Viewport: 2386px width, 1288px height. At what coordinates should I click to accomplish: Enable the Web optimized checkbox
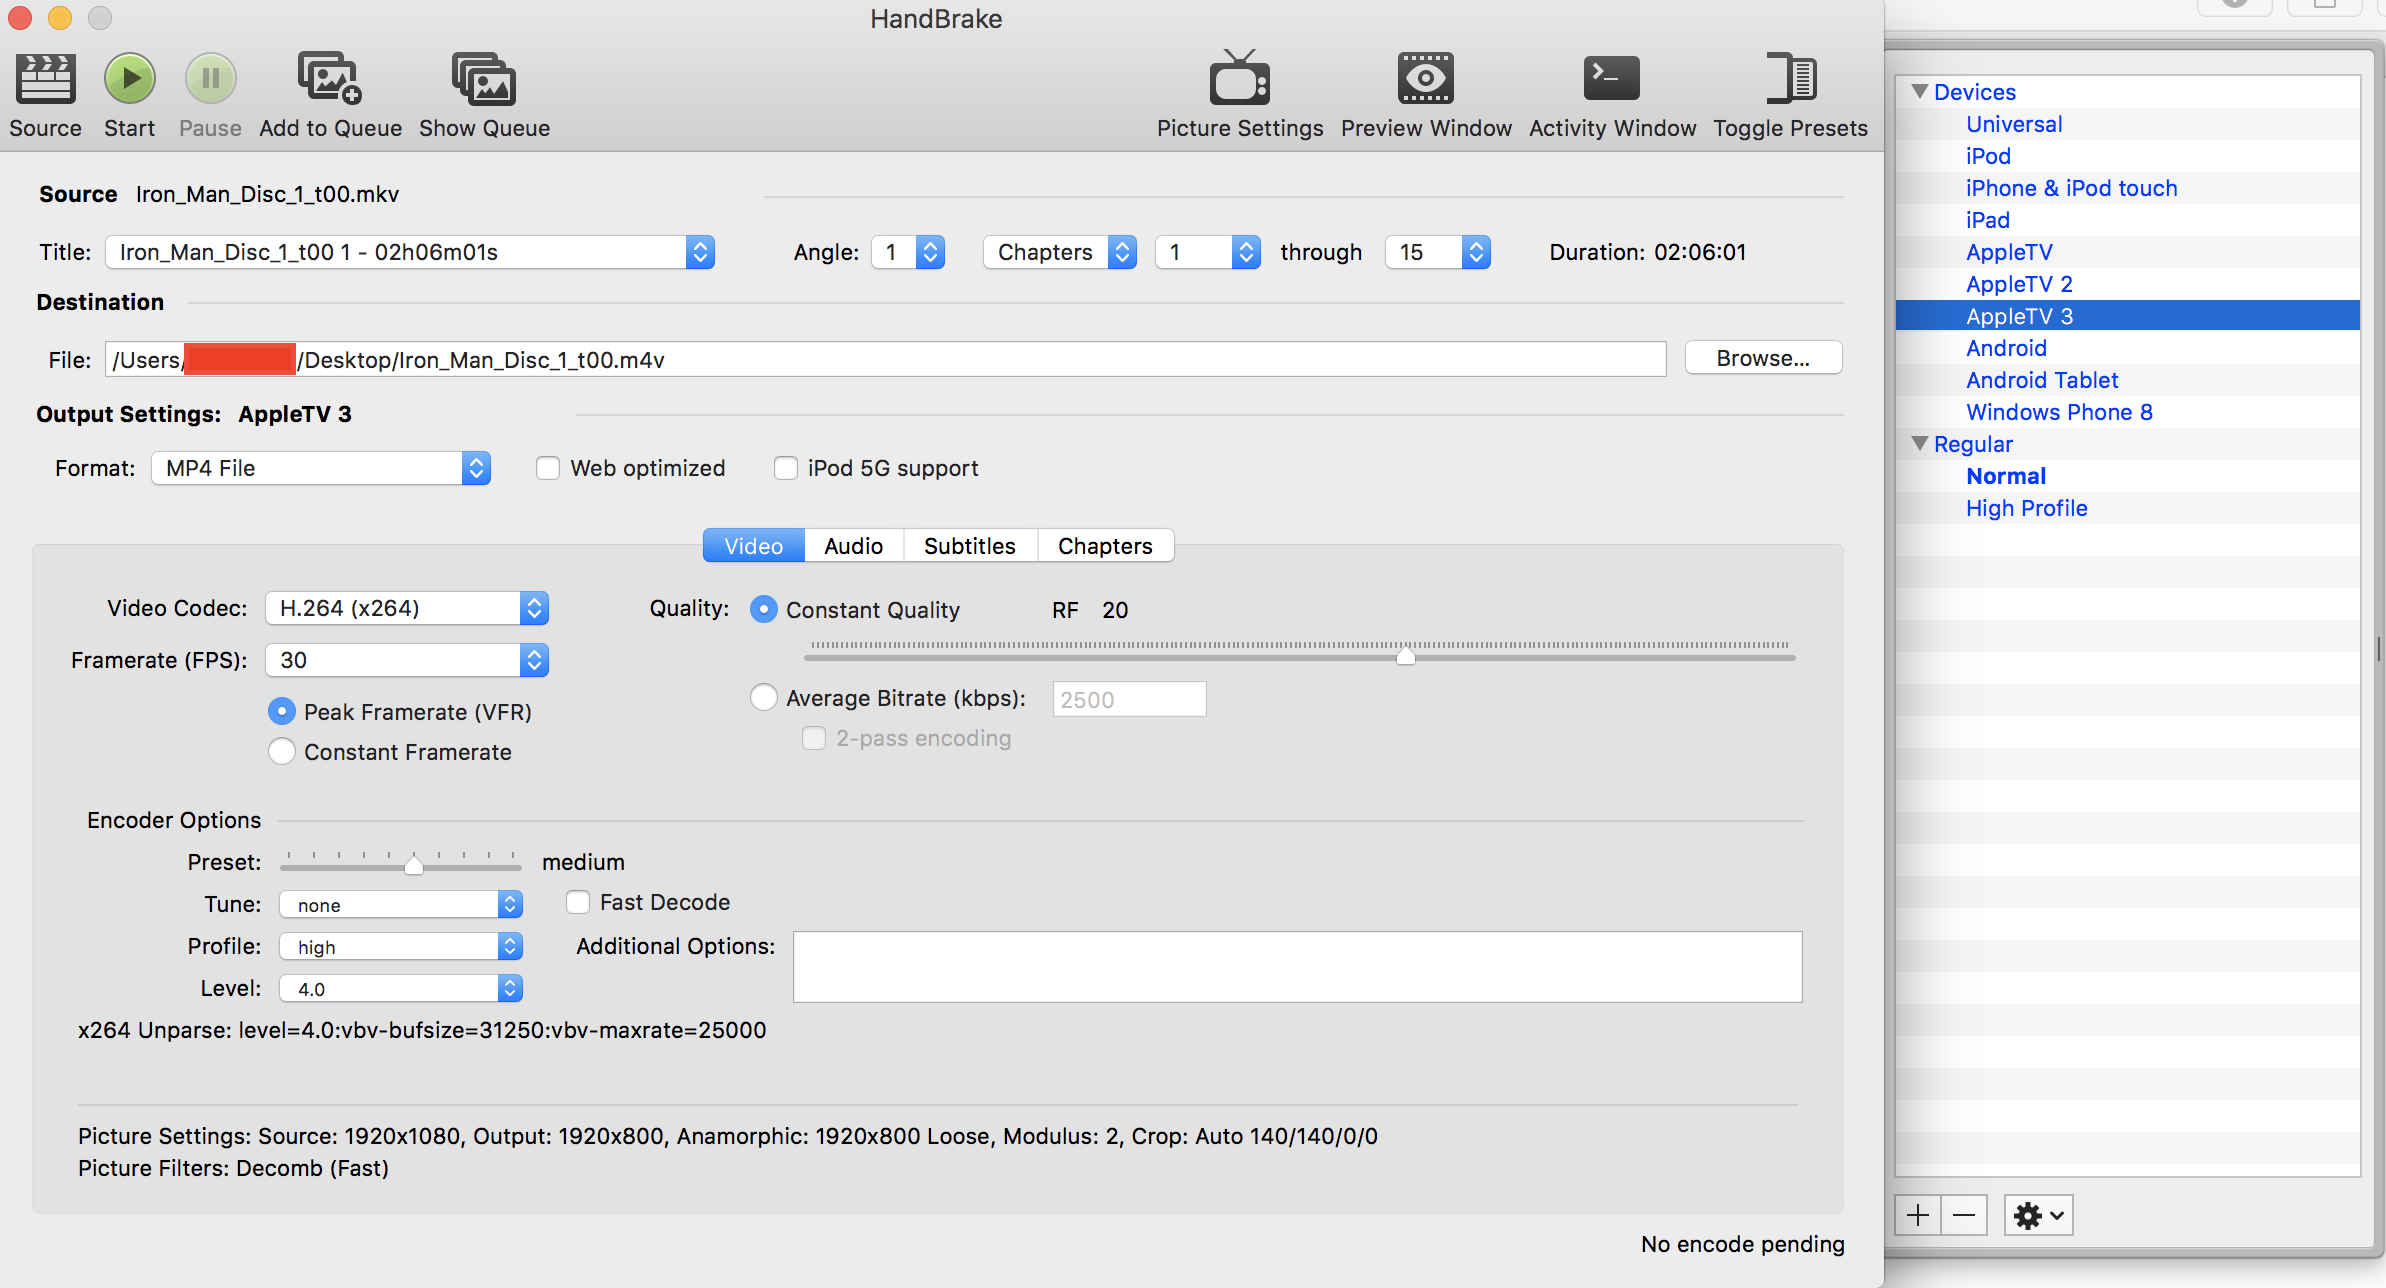pos(548,468)
